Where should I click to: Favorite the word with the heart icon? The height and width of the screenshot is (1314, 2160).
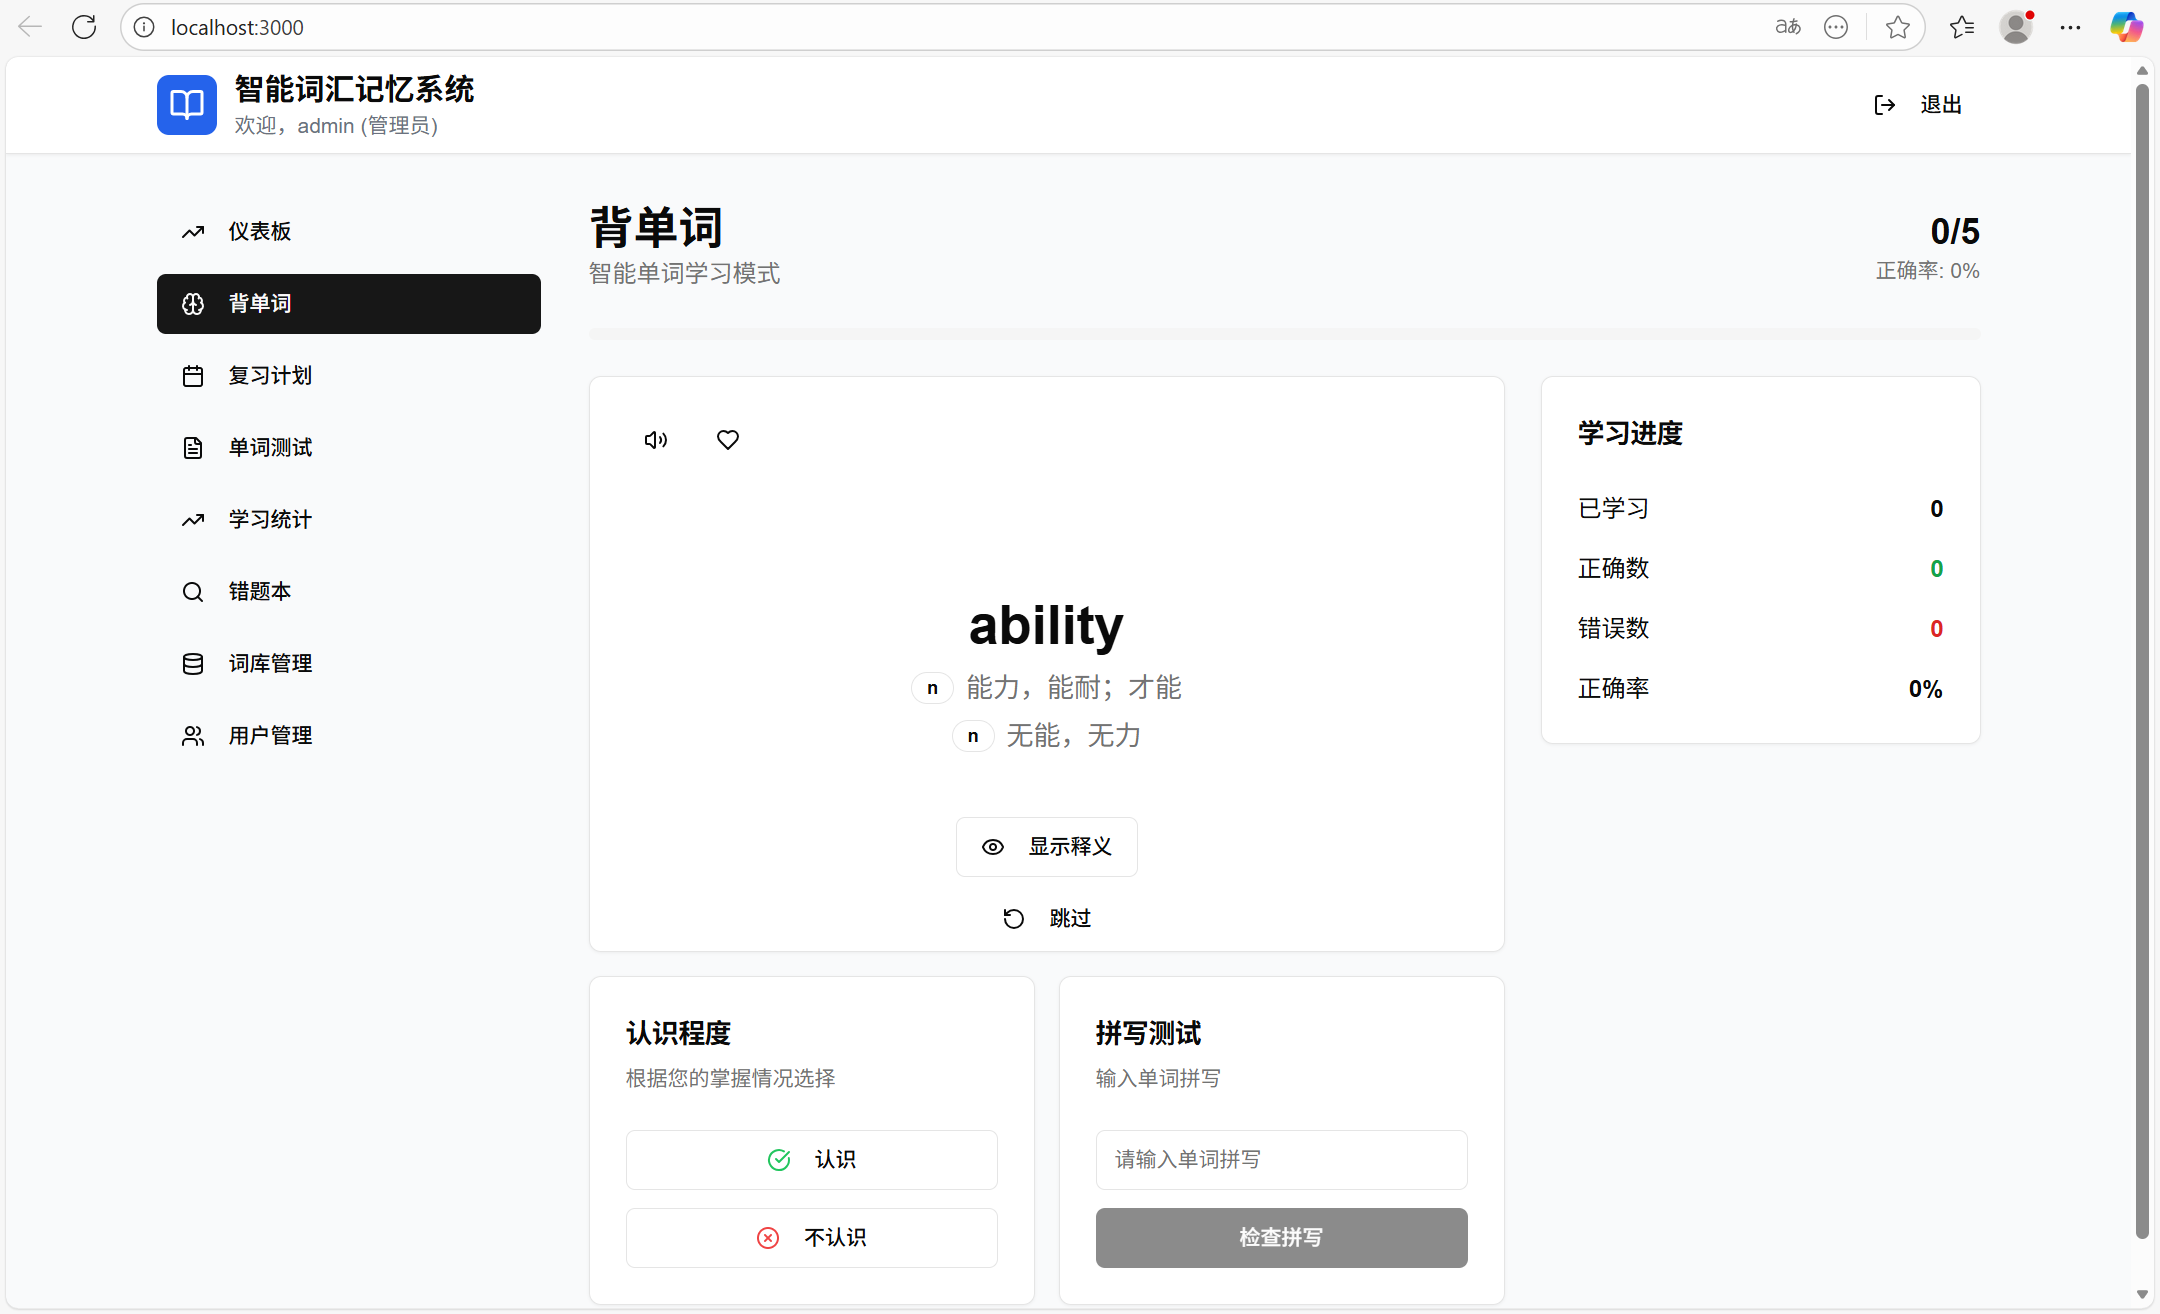[727, 439]
